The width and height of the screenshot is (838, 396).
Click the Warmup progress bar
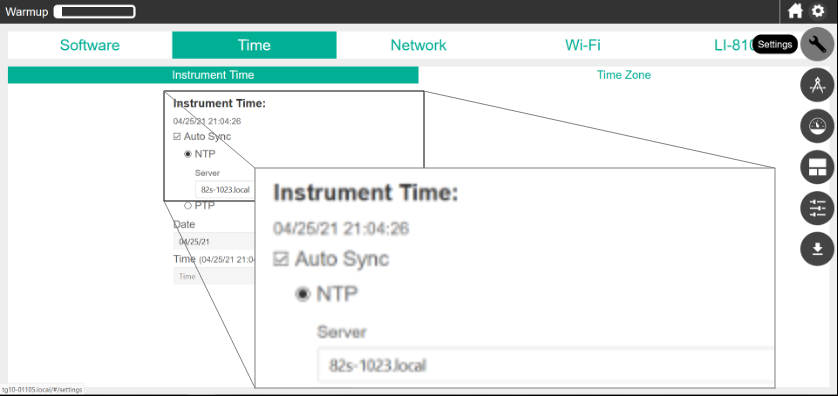(x=95, y=11)
